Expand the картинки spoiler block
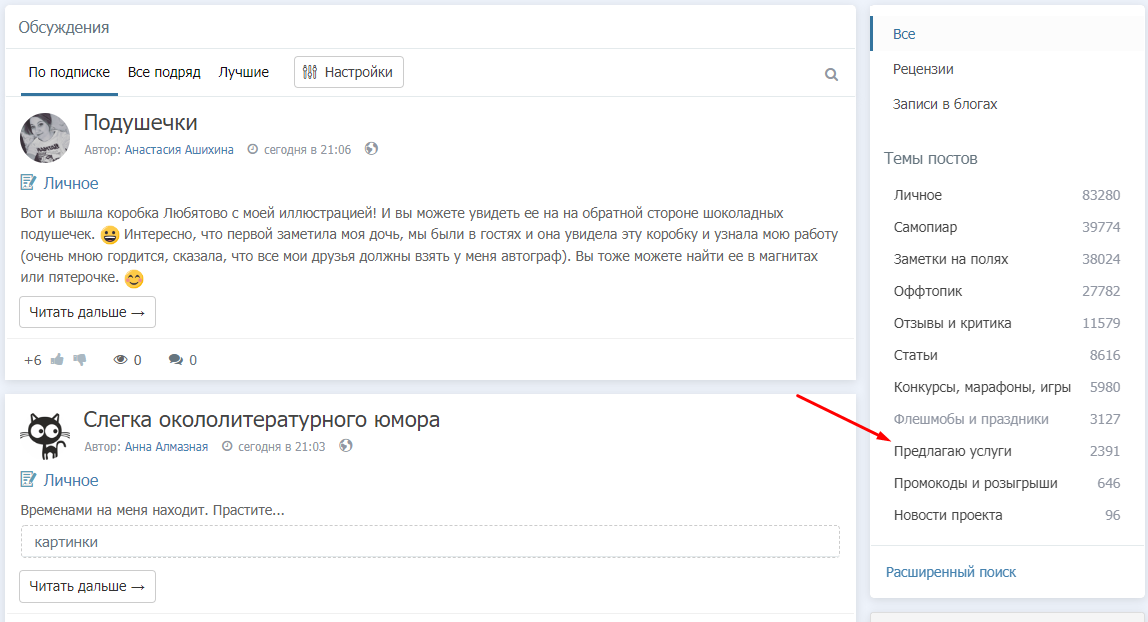This screenshot has width=1148, height=622. coord(430,542)
